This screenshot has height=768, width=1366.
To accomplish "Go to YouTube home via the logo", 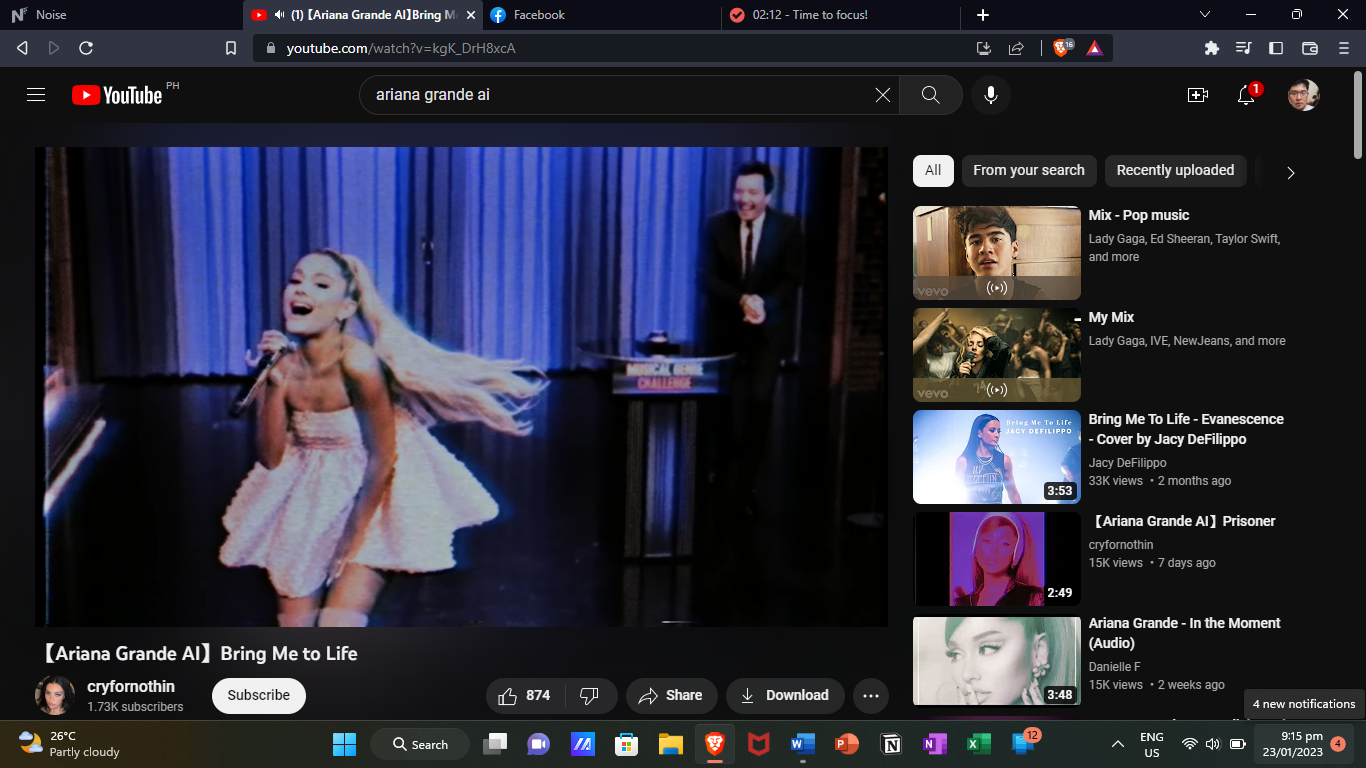I will 117,95.
